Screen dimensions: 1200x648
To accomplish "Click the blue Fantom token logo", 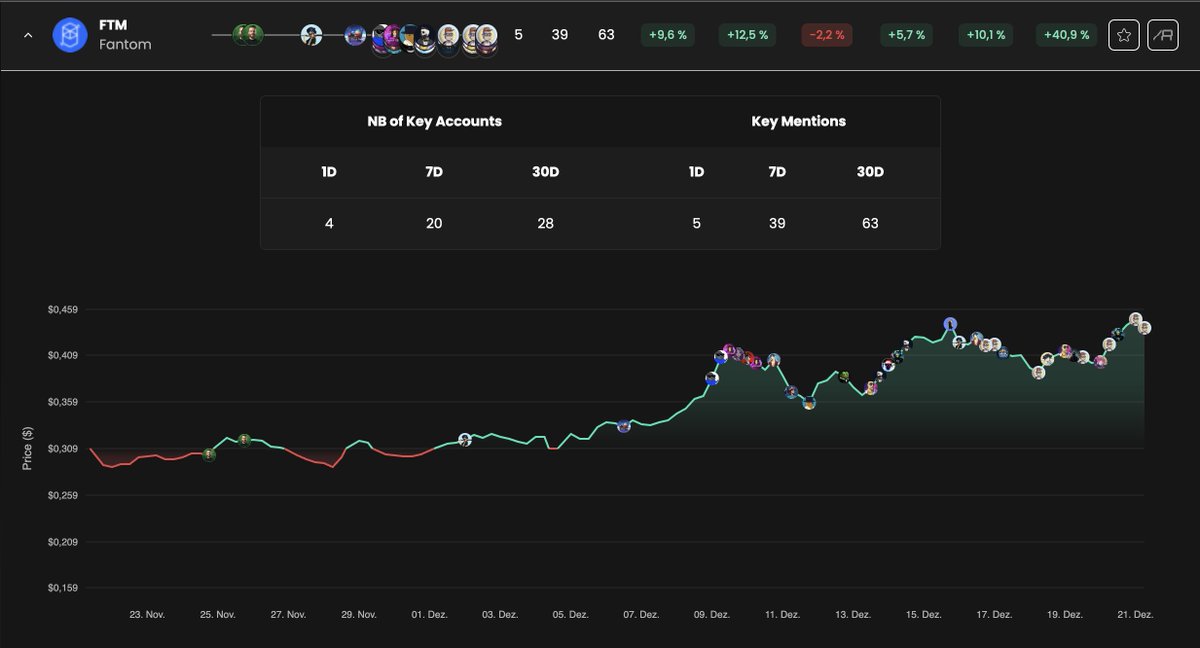I will [70, 35].
